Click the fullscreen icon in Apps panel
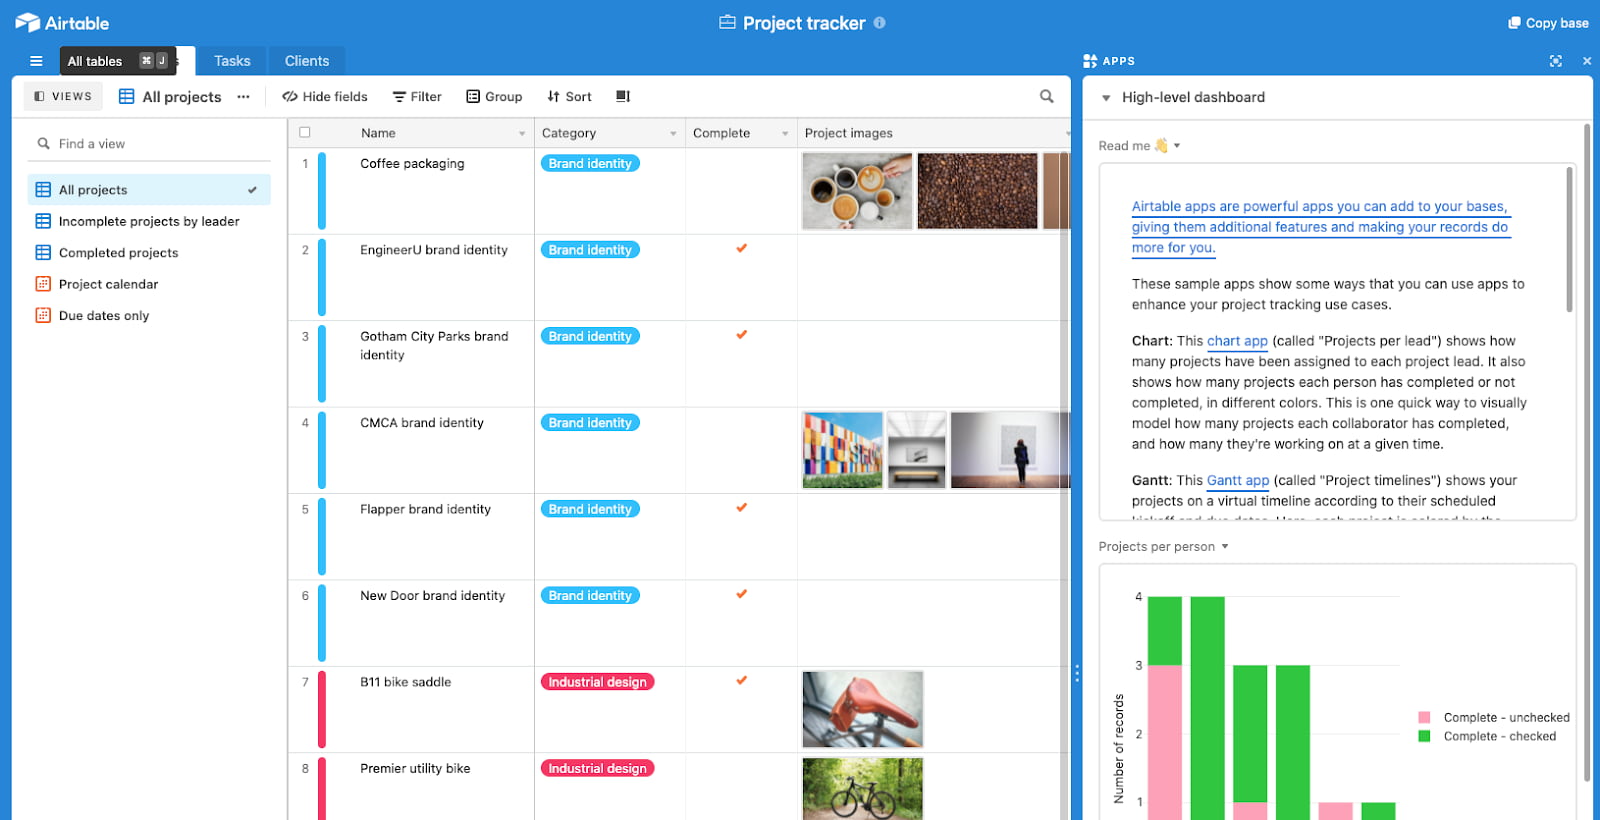The image size is (1600, 820). tap(1555, 61)
